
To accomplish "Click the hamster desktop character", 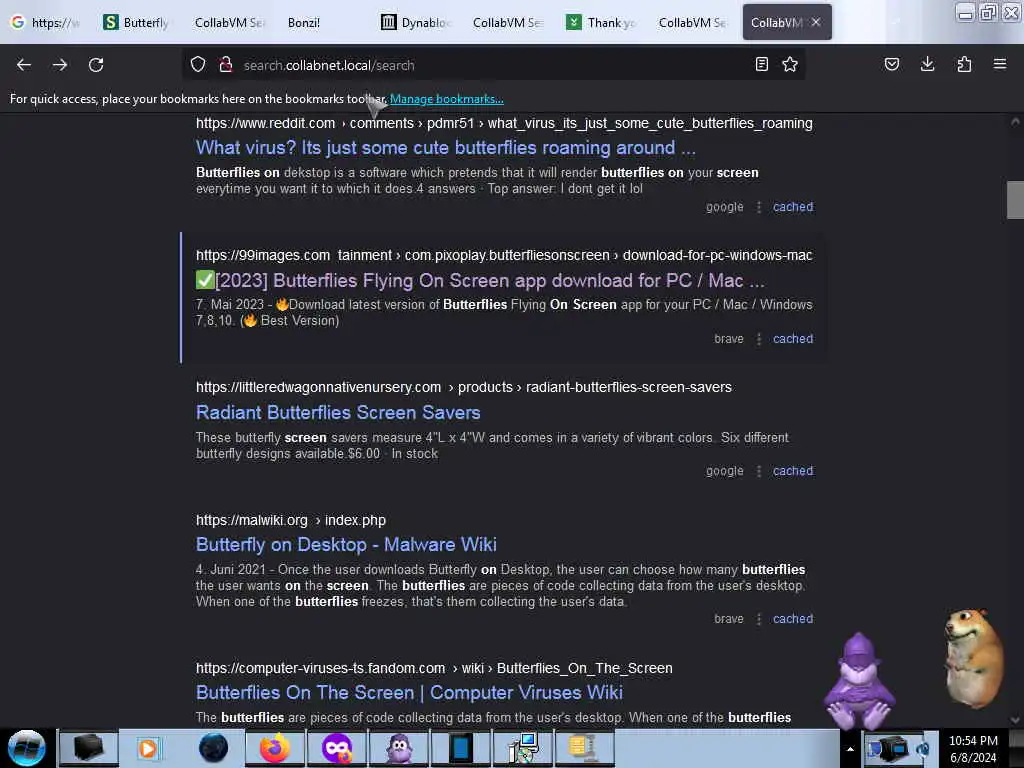I will pyautogui.click(x=972, y=658).
